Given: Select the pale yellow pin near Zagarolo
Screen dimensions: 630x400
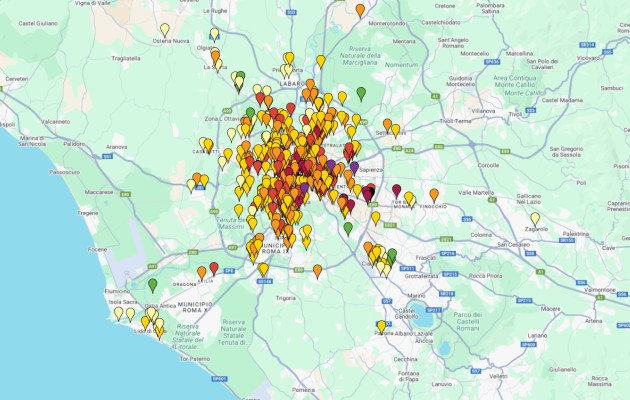Looking at the screenshot, I should (x=535, y=218).
